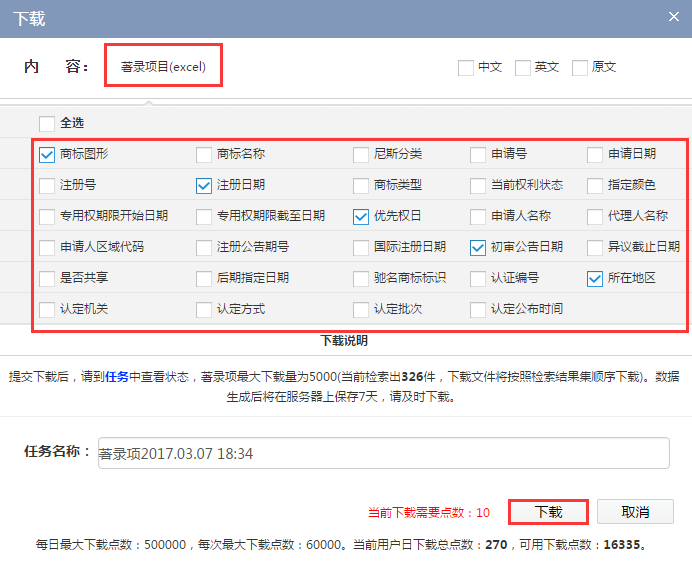Click the 下载 button to start download

coord(548,512)
